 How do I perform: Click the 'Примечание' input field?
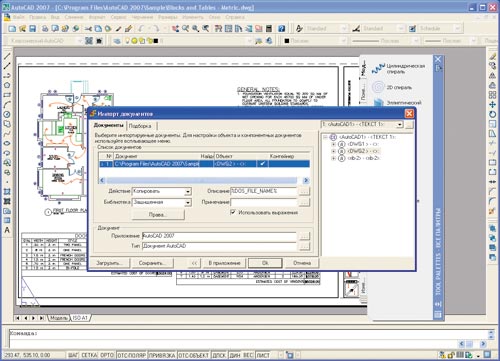[x=263, y=202]
